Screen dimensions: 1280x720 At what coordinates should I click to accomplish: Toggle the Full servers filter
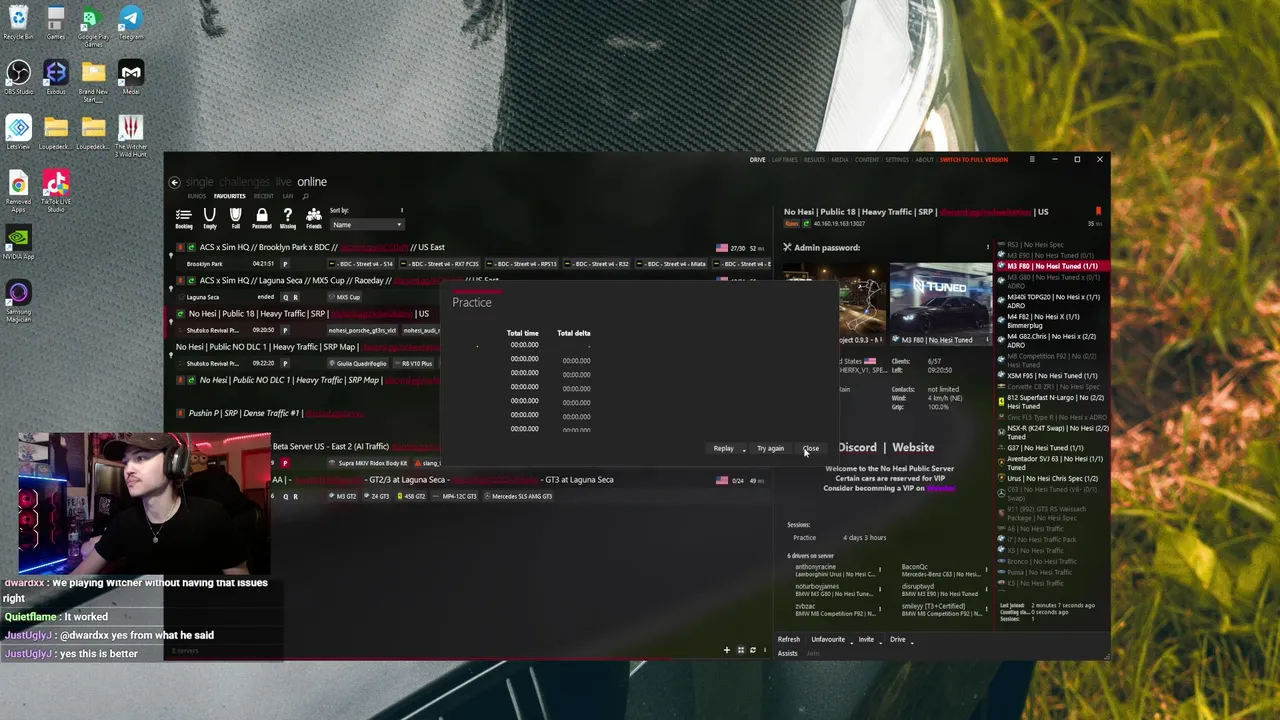pyautogui.click(x=236, y=218)
